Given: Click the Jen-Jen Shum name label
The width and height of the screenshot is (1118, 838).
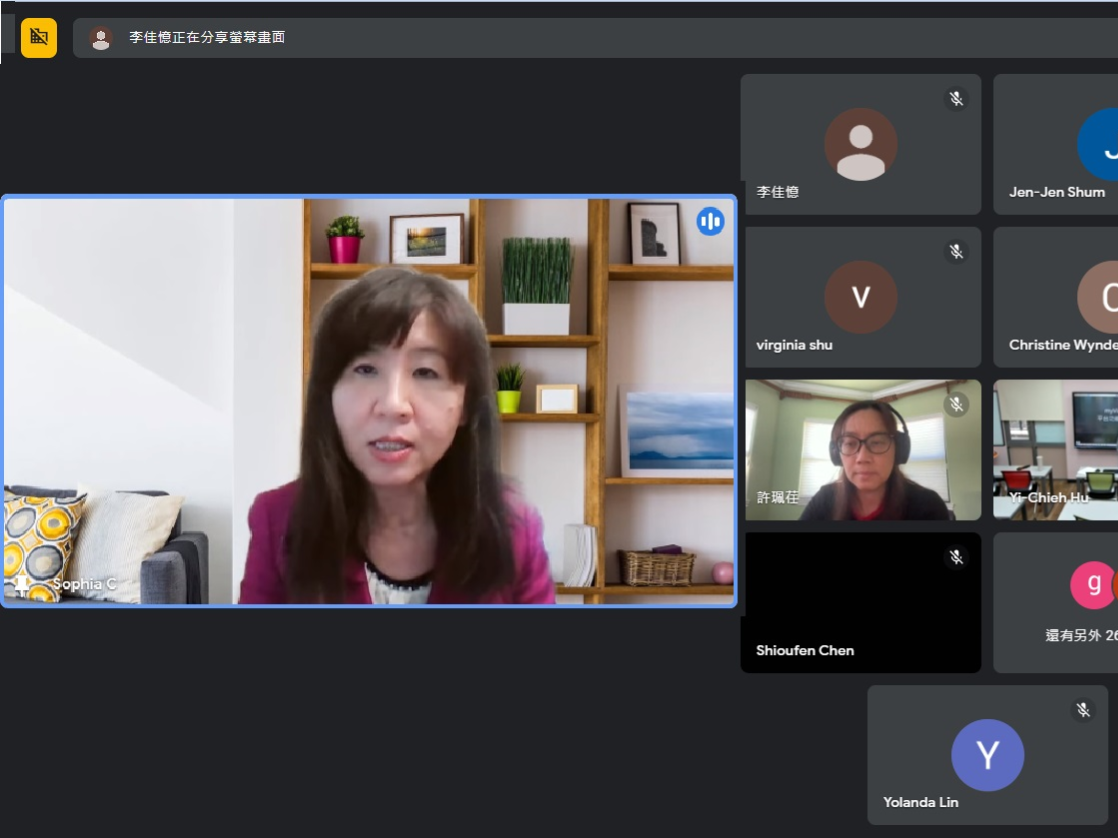Looking at the screenshot, I should [1056, 192].
